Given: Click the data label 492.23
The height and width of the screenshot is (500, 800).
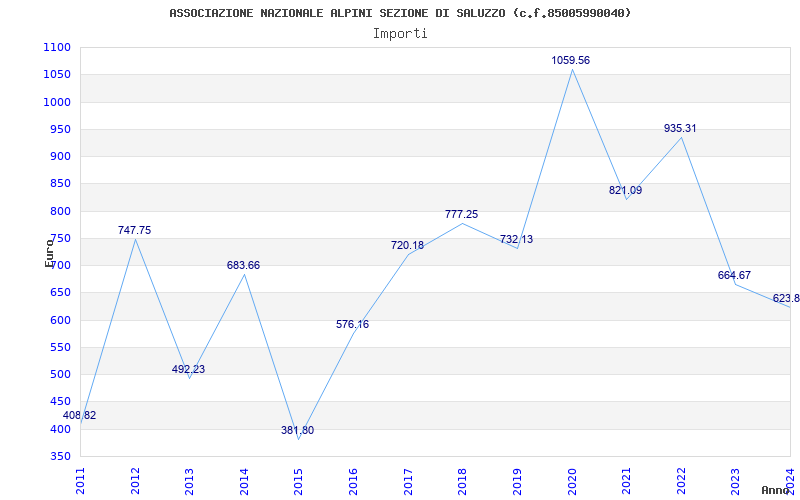Looking at the screenshot, I should 189,369.
